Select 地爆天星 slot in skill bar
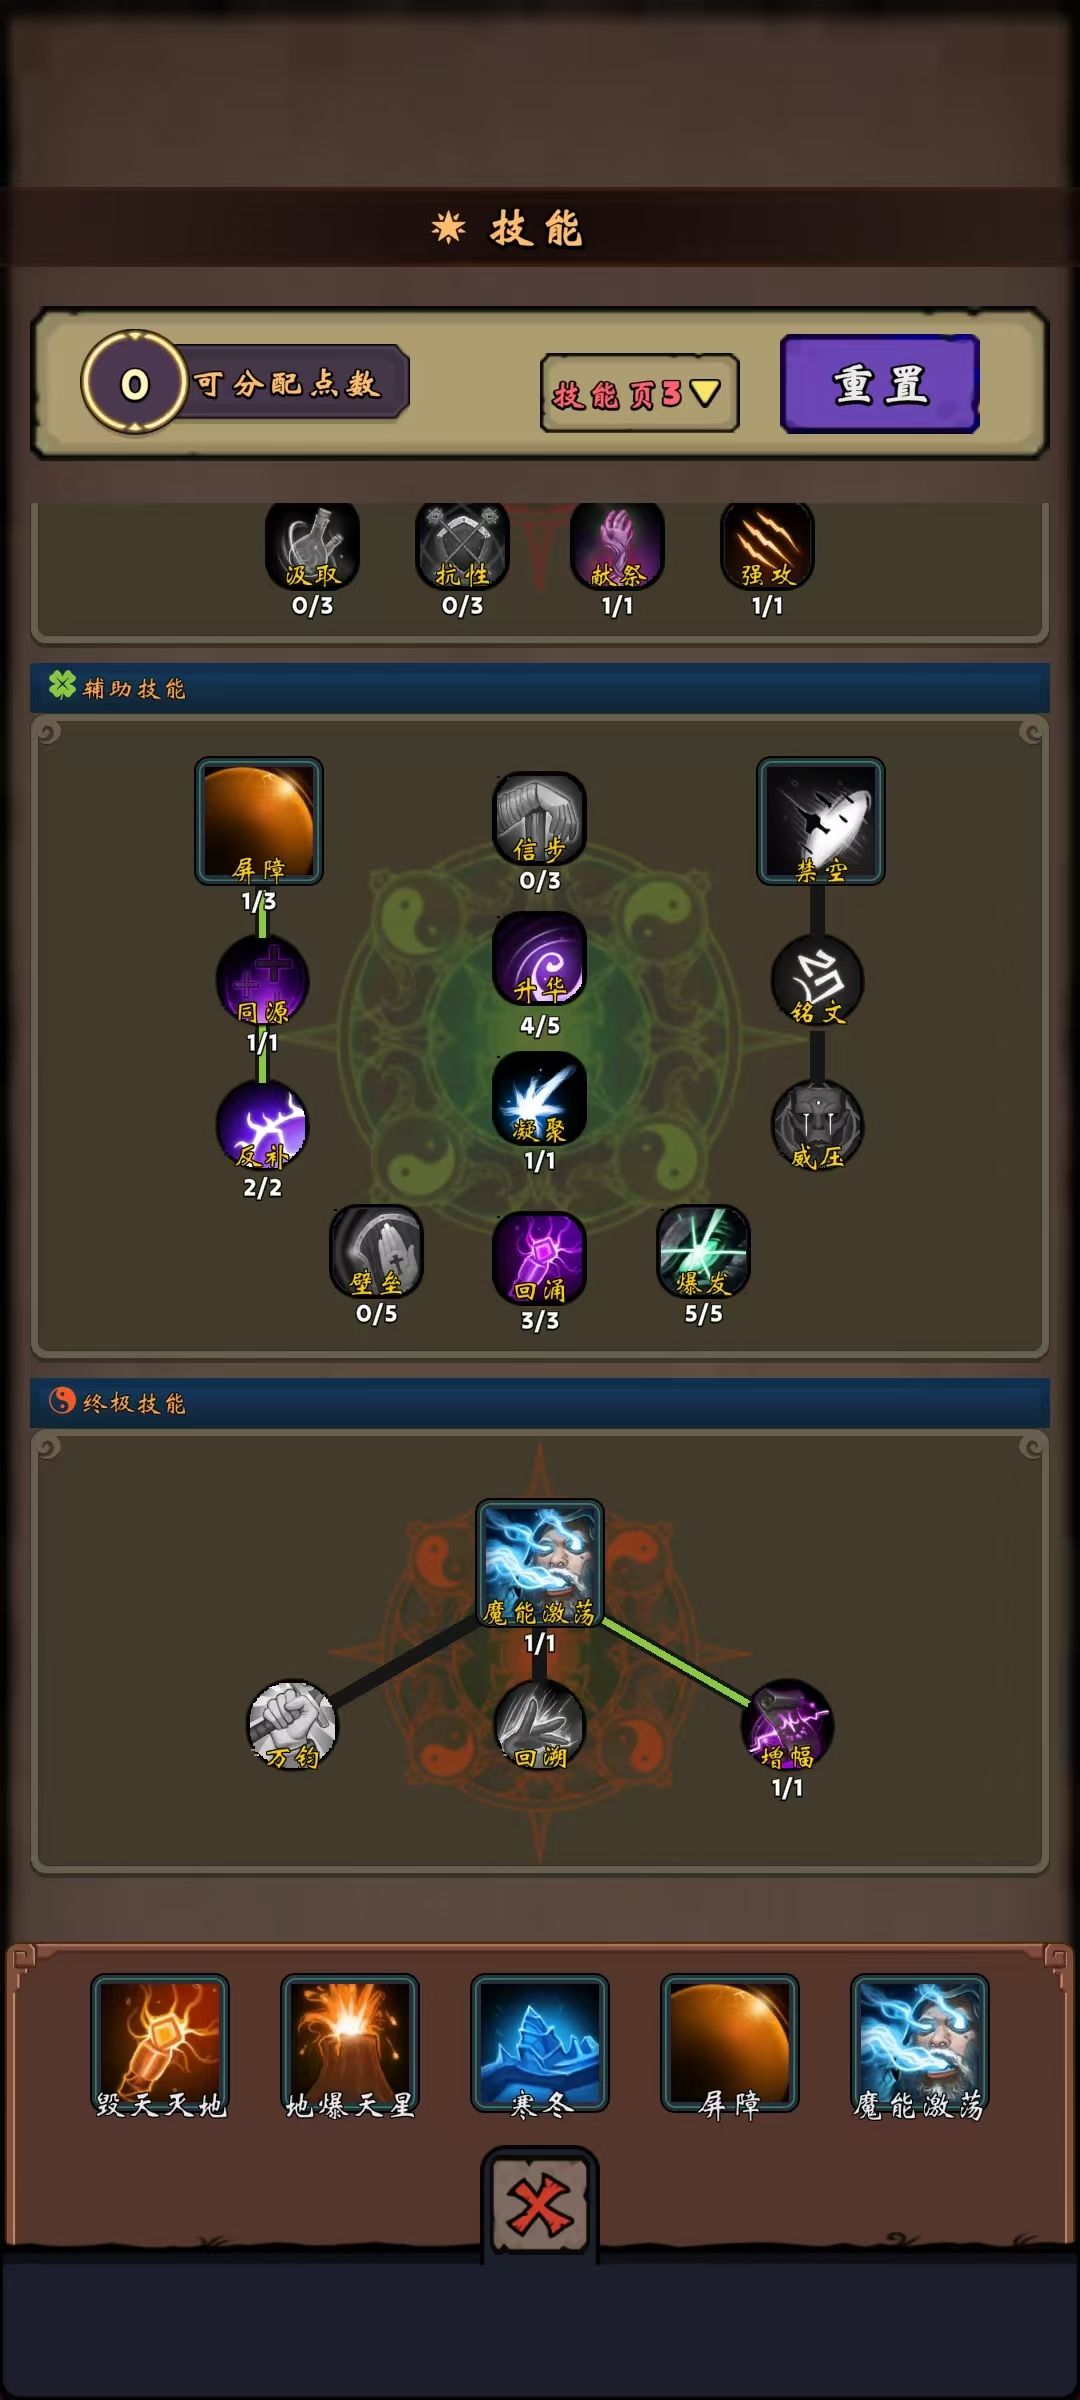Image resolution: width=1080 pixels, height=2400 pixels. [x=350, y=2043]
